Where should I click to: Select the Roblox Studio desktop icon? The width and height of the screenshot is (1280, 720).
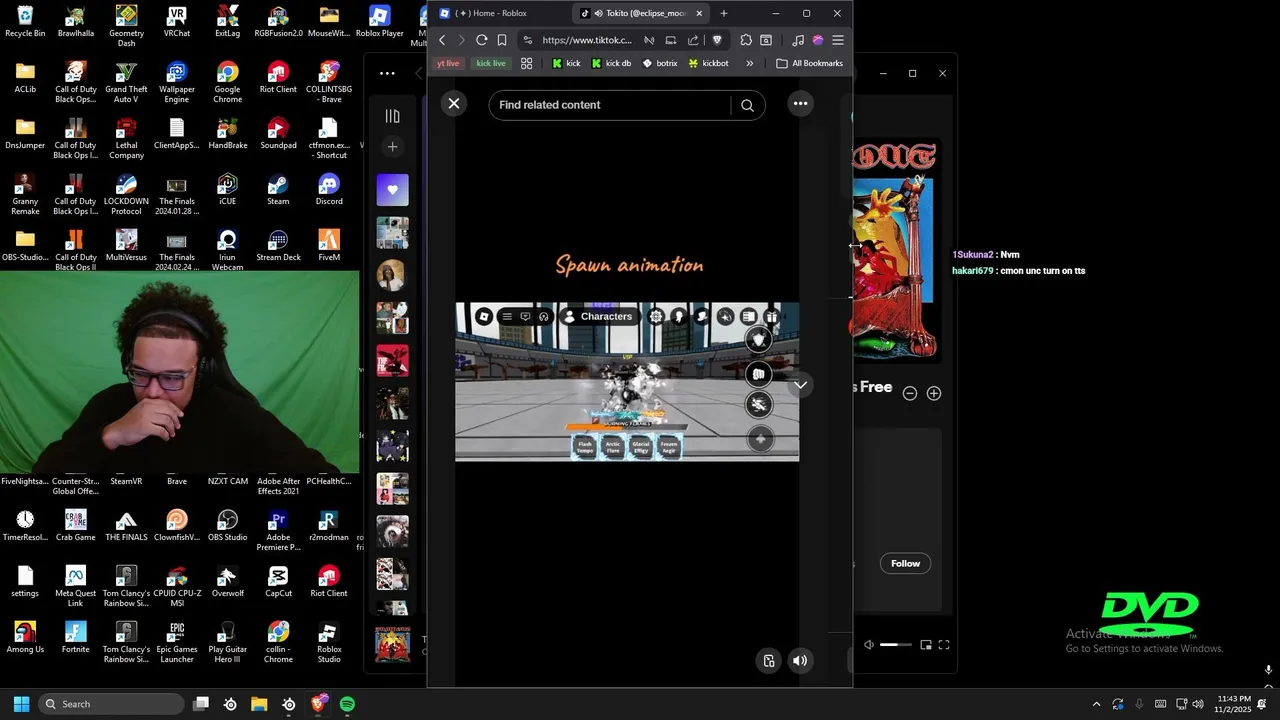click(x=329, y=642)
